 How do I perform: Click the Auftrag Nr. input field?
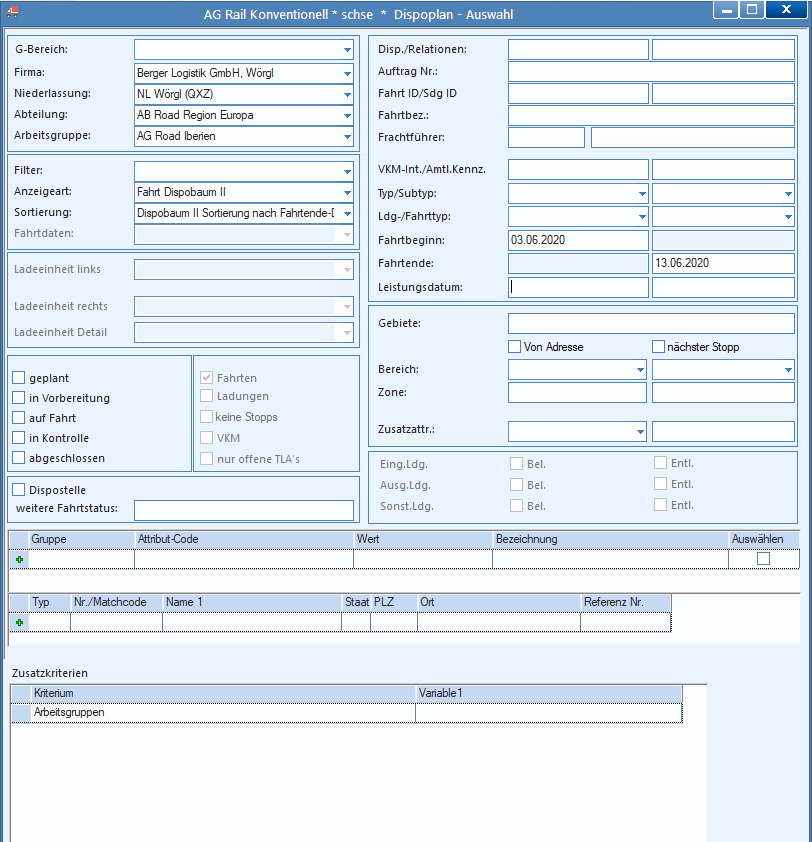651,71
